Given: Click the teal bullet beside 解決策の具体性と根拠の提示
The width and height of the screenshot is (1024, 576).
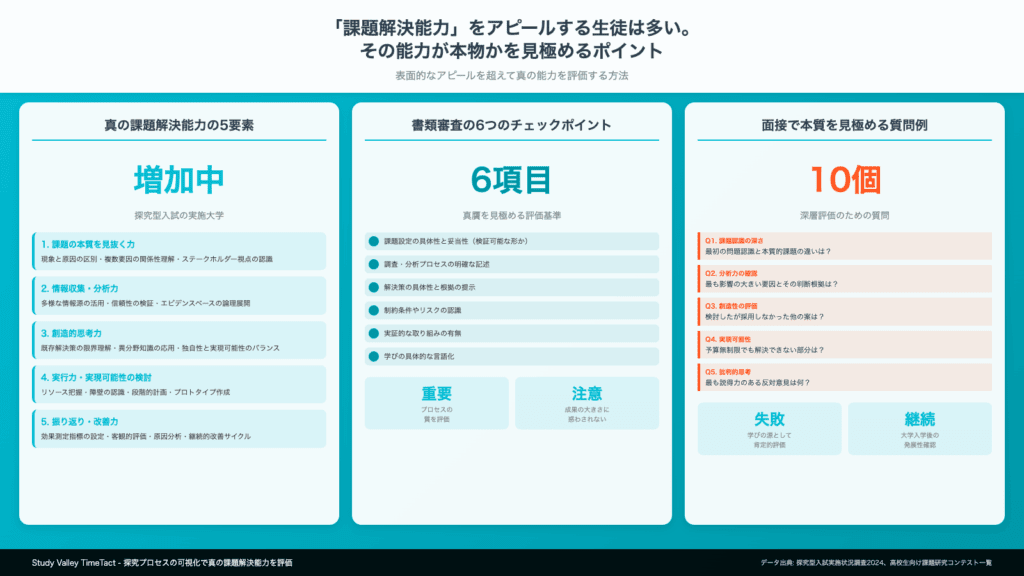Looking at the screenshot, I should pyautogui.click(x=374, y=288).
